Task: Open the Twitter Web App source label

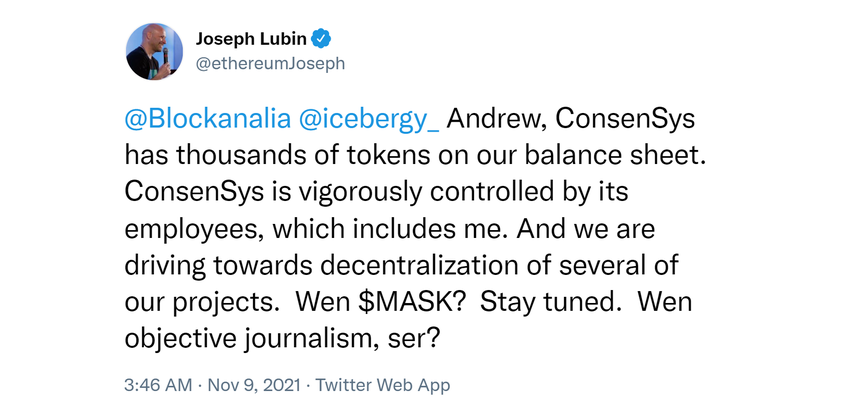Action: pos(383,386)
